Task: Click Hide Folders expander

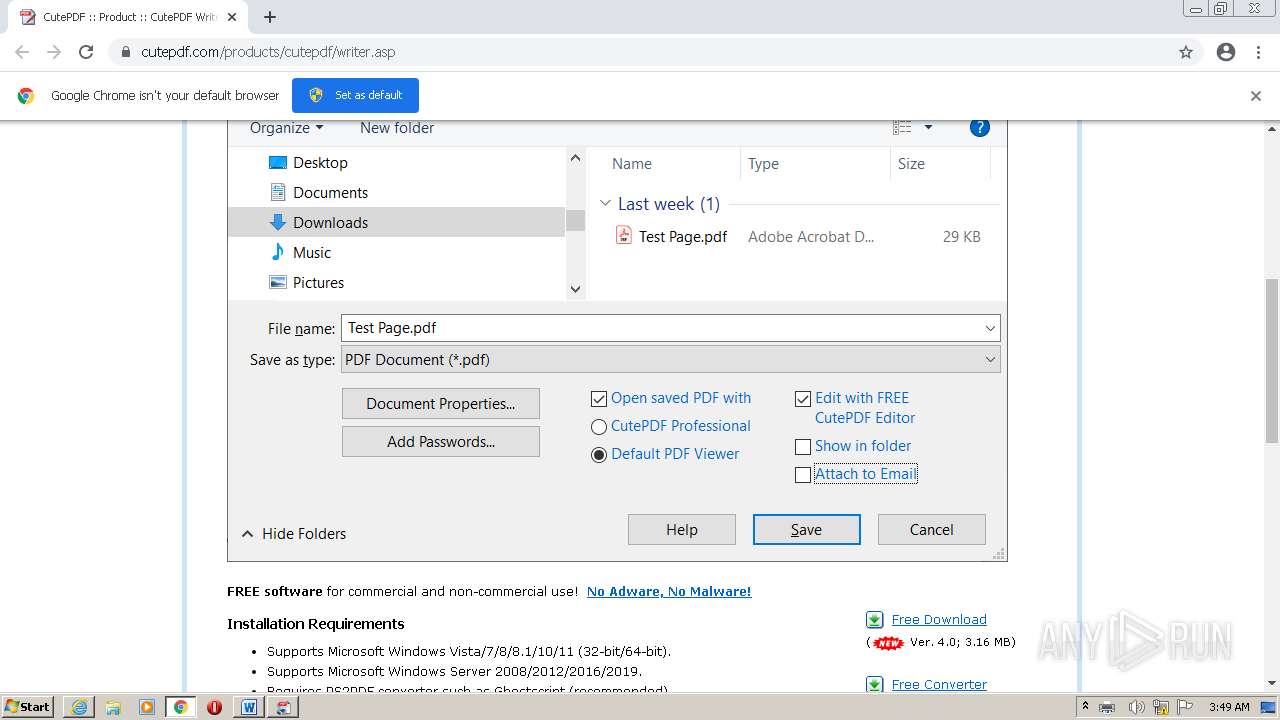Action: pyautogui.click(x=294, y=534)
